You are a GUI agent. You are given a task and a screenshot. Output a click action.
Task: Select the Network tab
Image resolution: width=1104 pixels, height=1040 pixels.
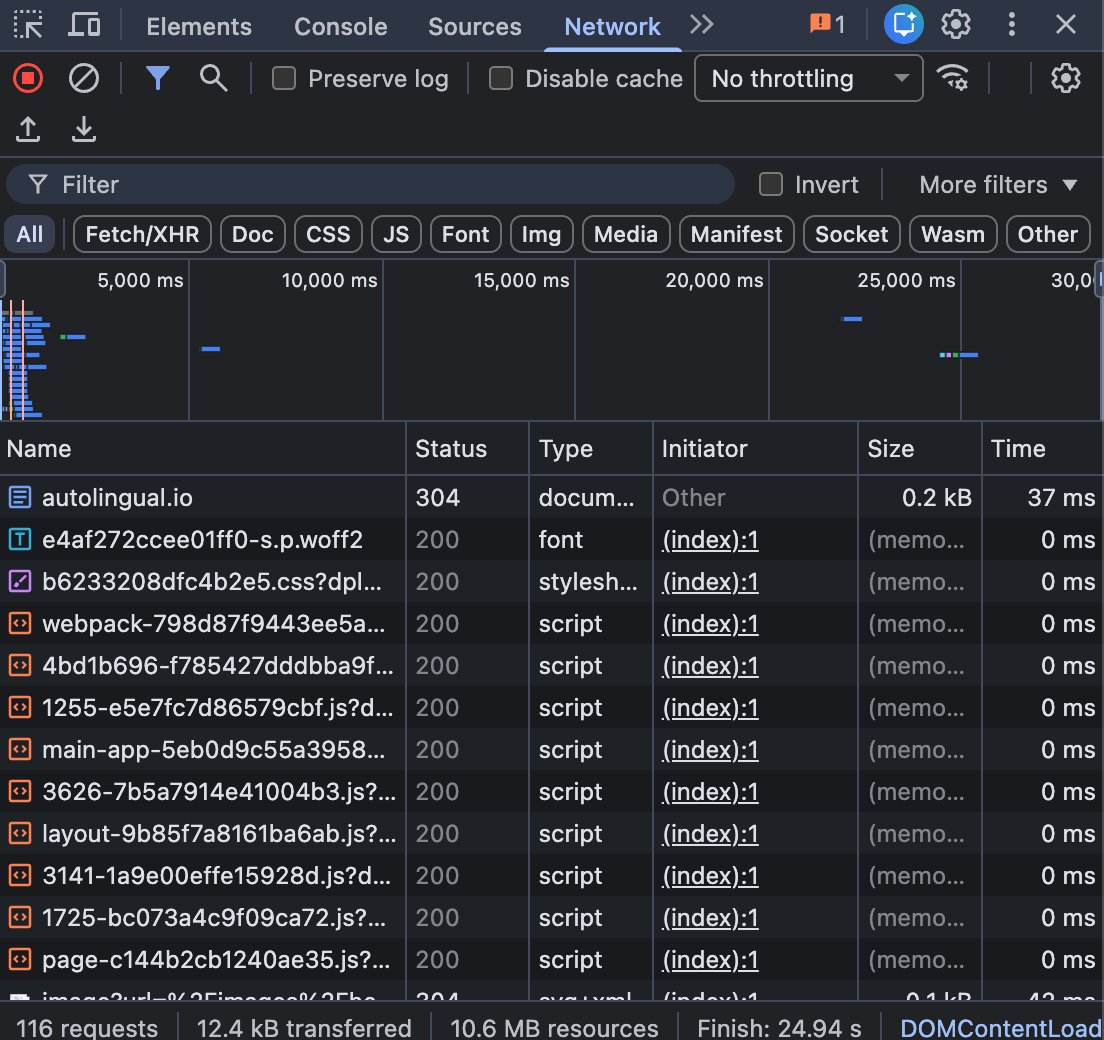pos(613,26)
